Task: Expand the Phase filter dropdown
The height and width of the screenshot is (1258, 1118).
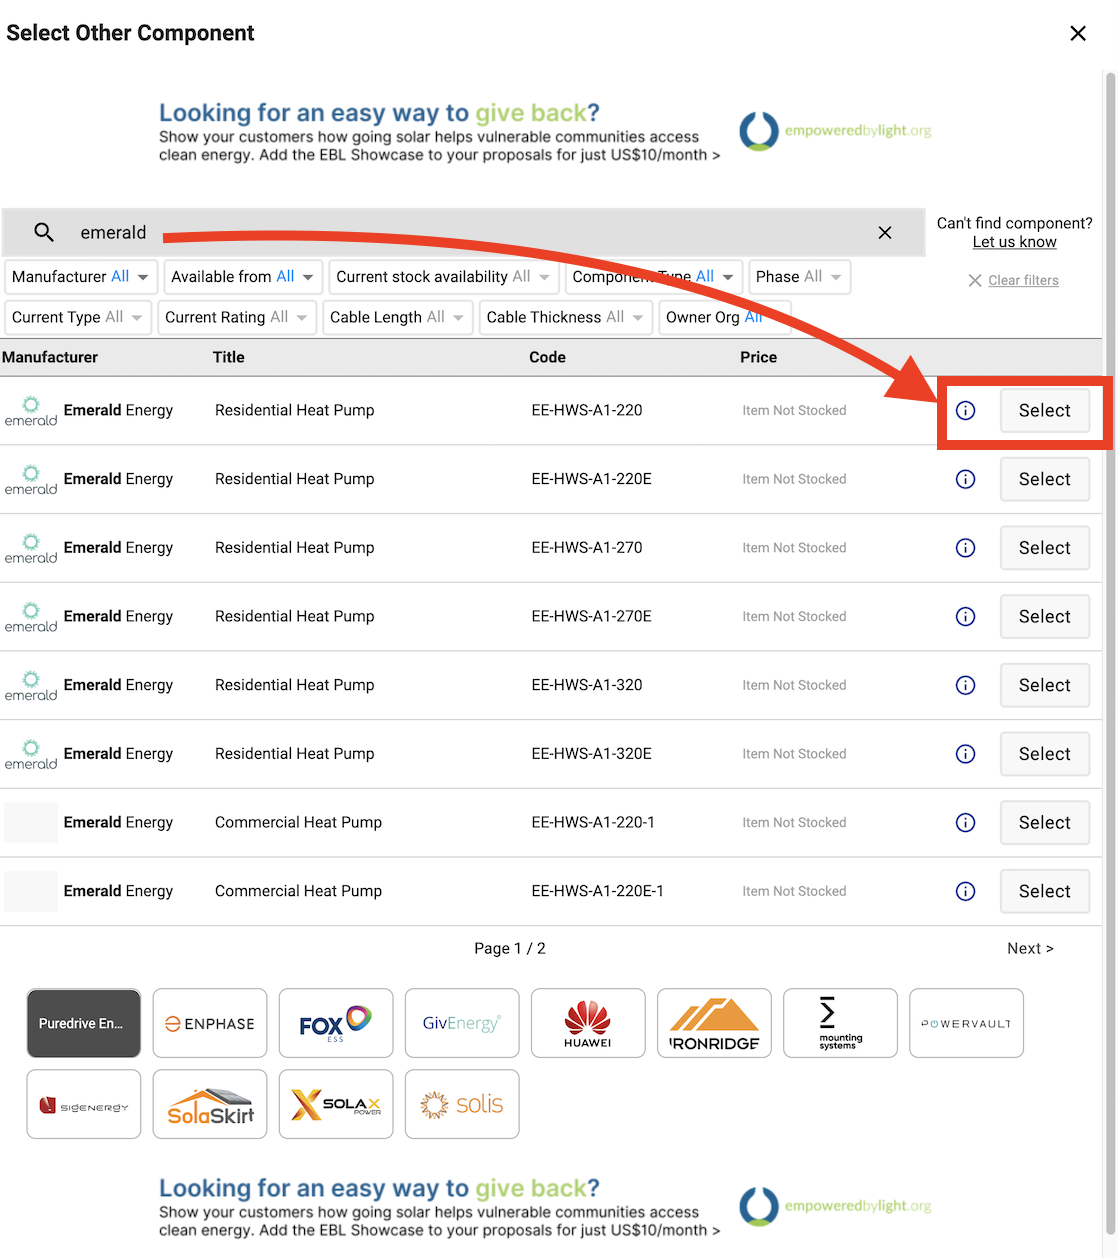Action: click(799, 277)
